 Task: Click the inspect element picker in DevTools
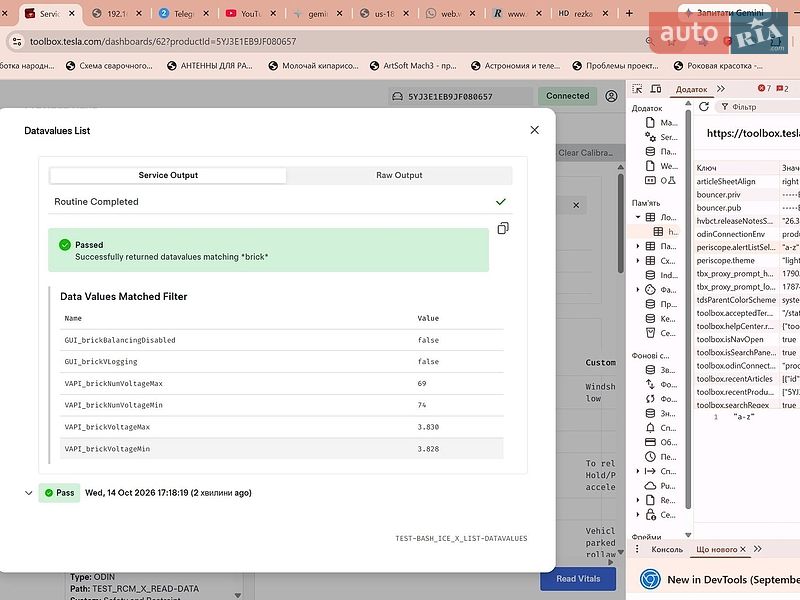click(x=637, y=89)
